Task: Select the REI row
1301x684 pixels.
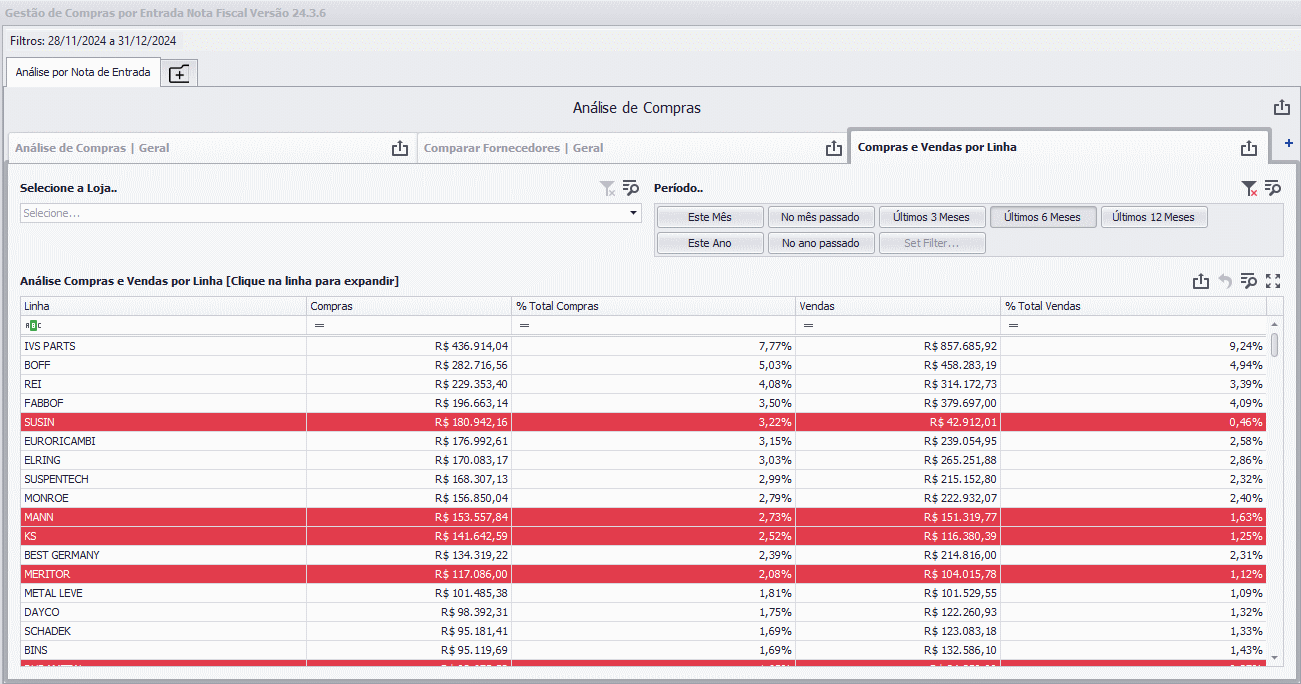Action: pyautogui.click(x=644, y=384)
